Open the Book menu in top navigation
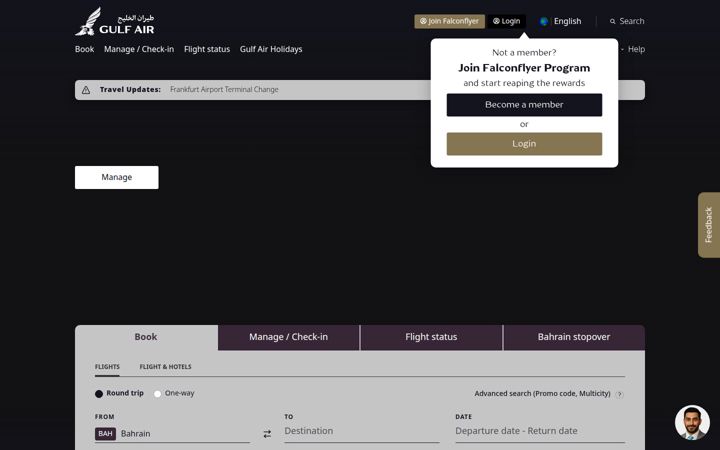The height and width of the screenshot is (450, 720). pos(84,49)
